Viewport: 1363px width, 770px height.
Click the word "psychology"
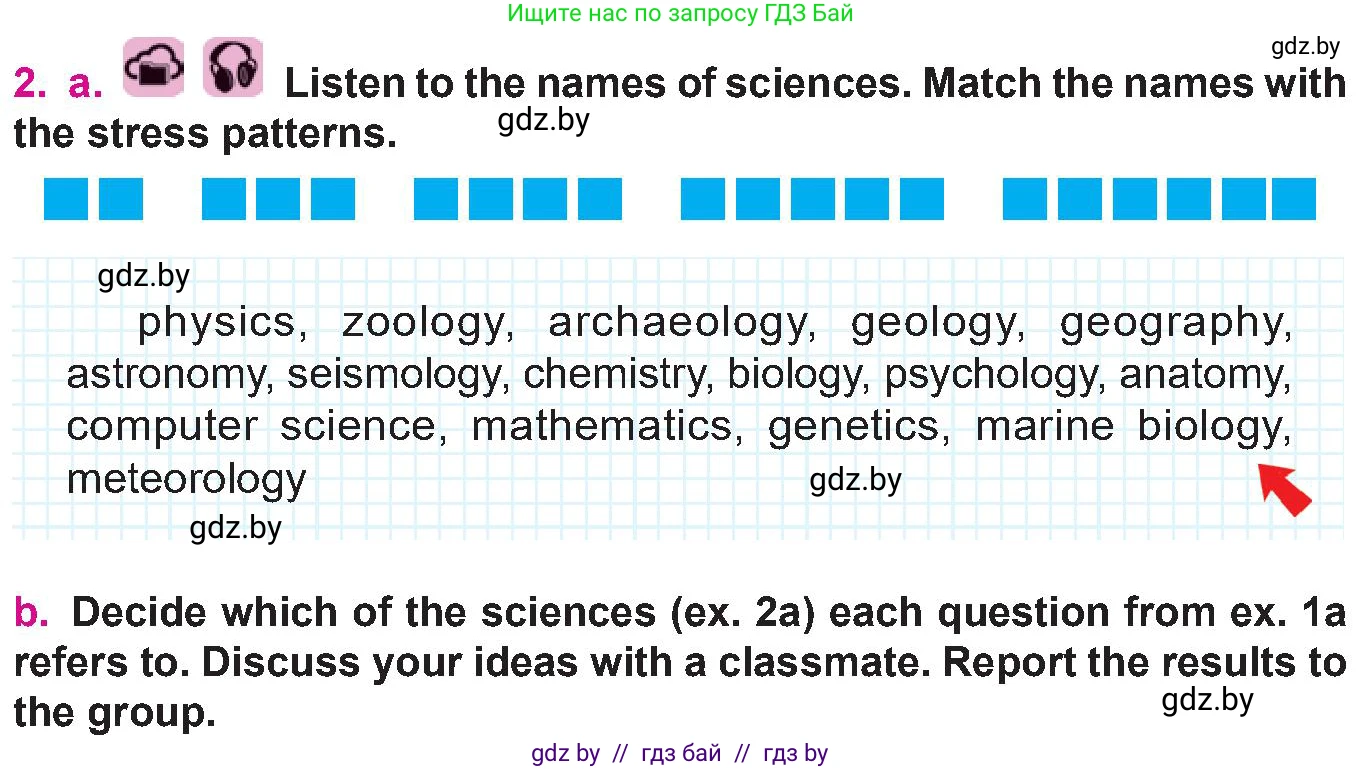[995, 375]
